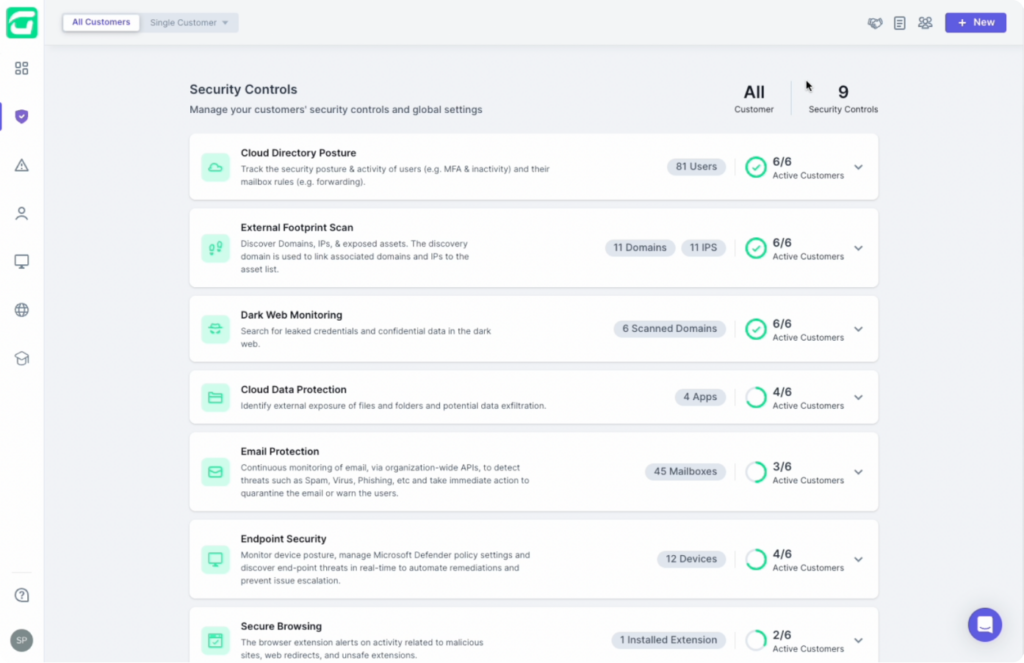Image resolution: width=1024 pixels, height=663 pixels.
Task: Click the Endpoint Security 4/6 progress ring
Action: (756, 559)
